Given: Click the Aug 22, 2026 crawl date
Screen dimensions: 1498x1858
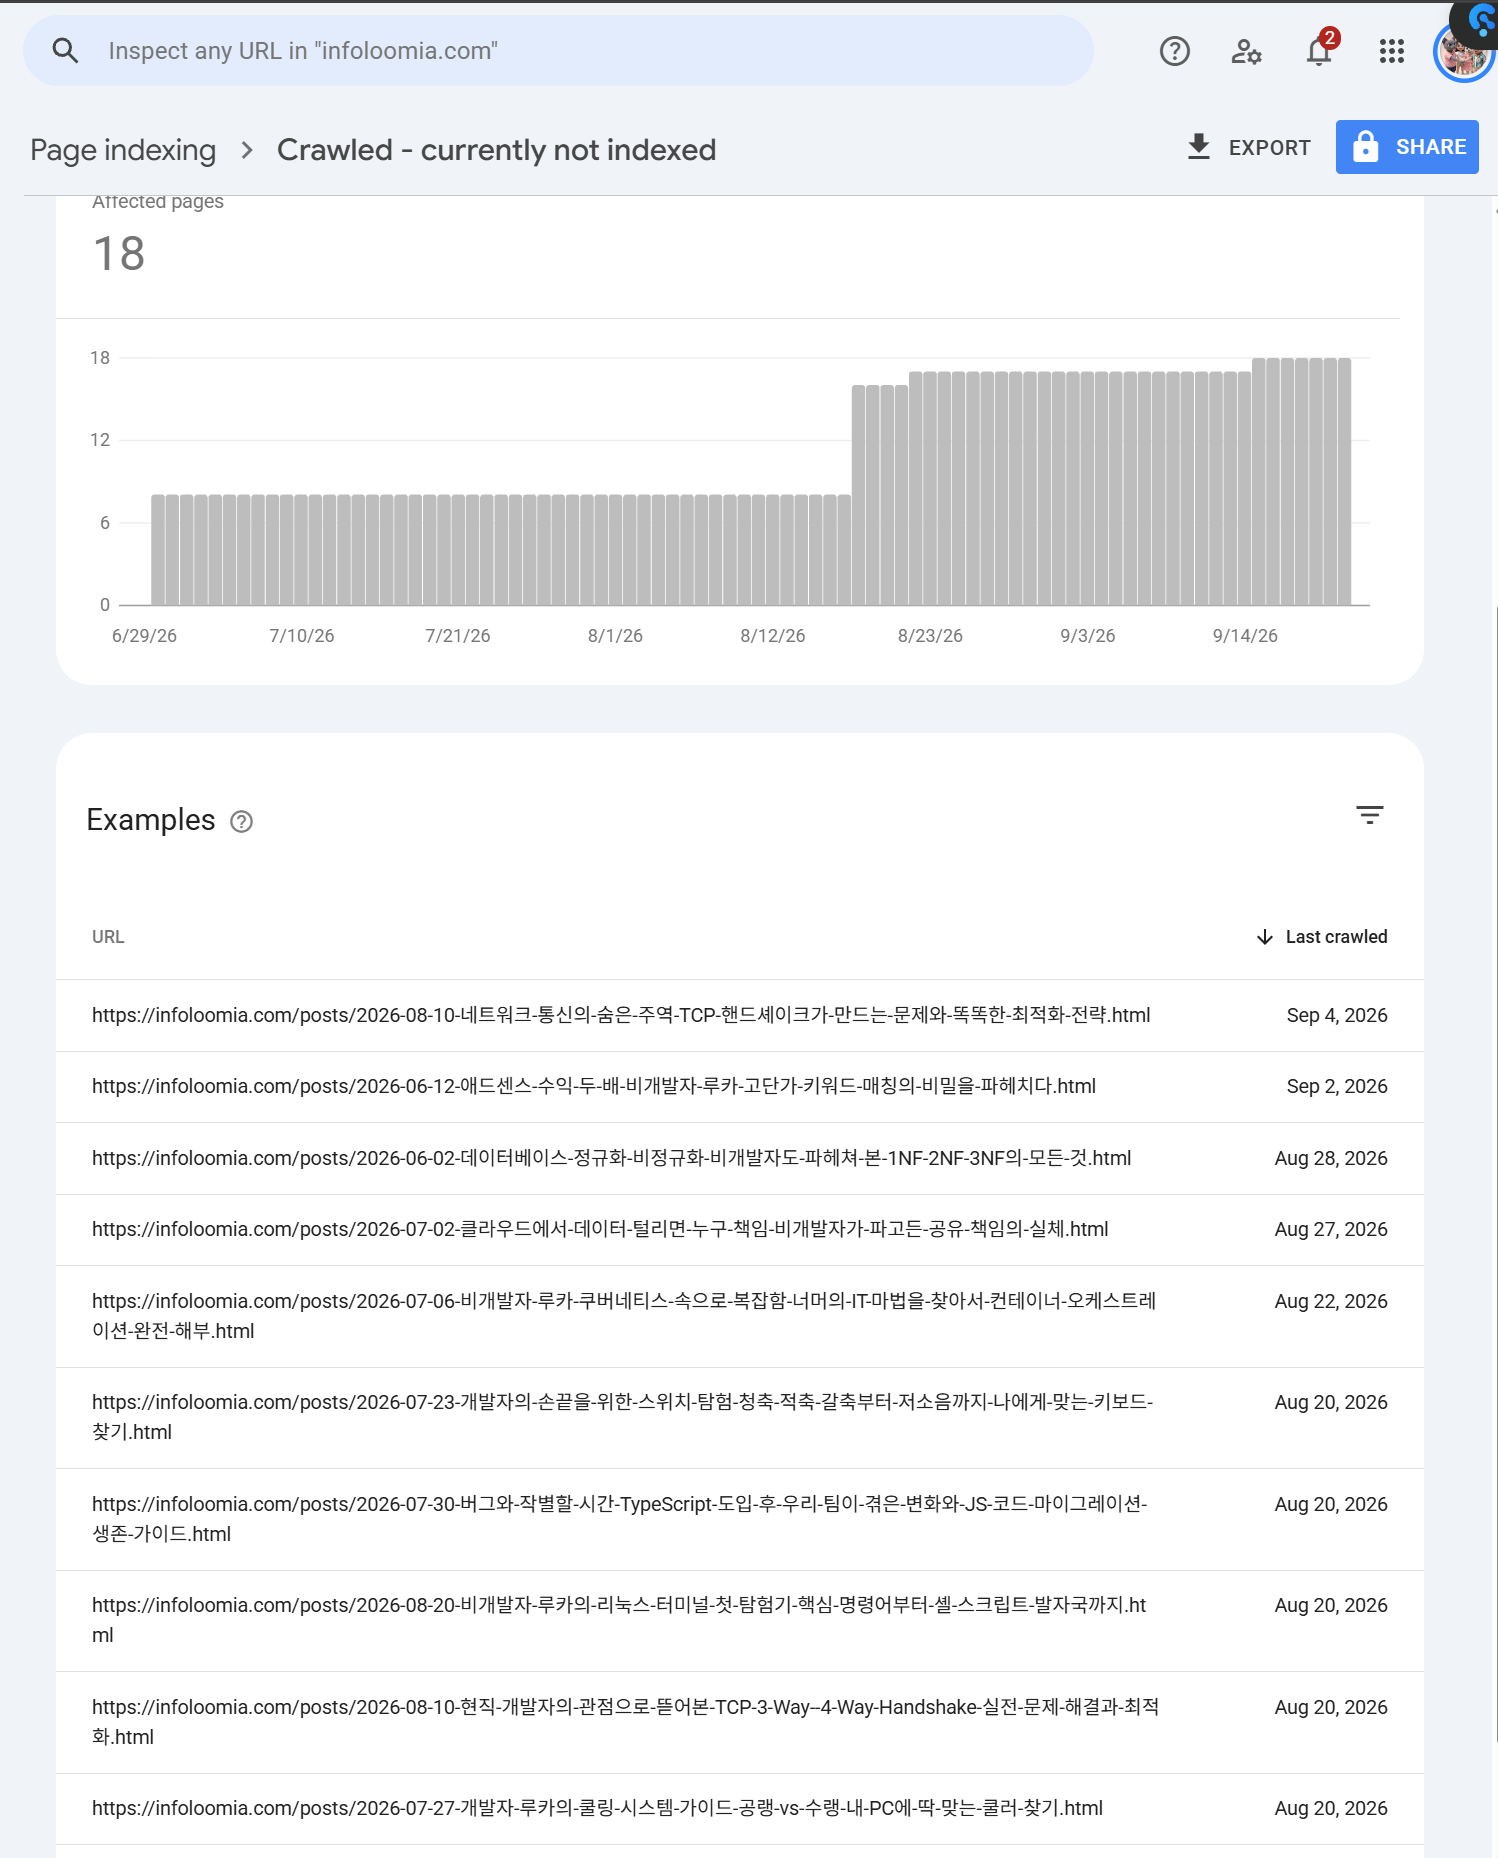Looking at the screenshot, I should [x=1331, y=1301].
